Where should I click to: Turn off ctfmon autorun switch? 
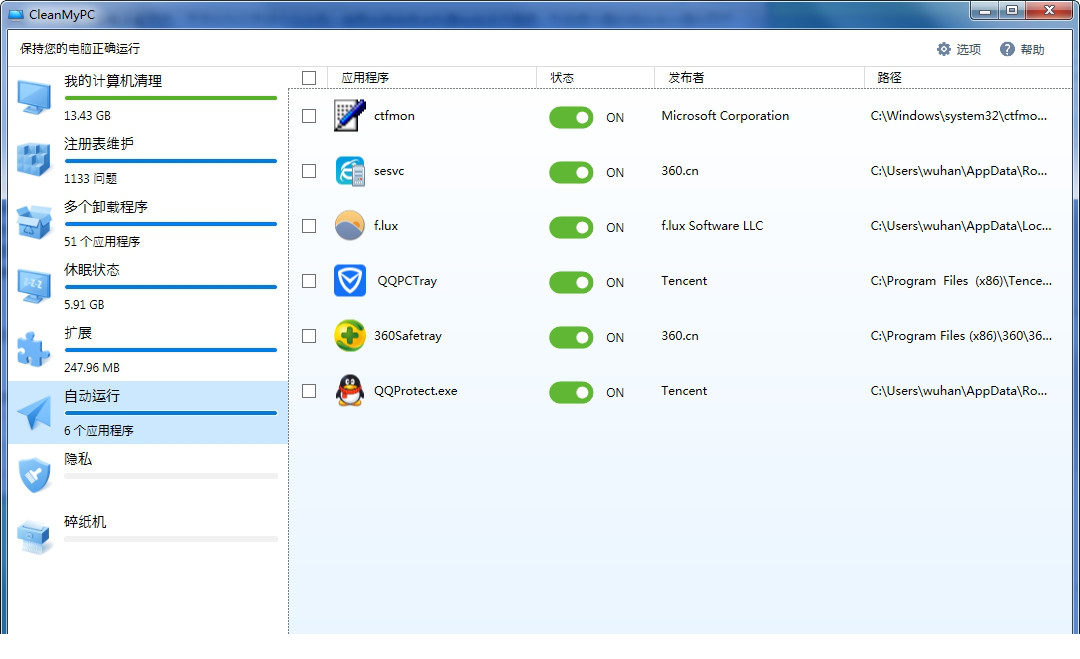coord(571,117)
